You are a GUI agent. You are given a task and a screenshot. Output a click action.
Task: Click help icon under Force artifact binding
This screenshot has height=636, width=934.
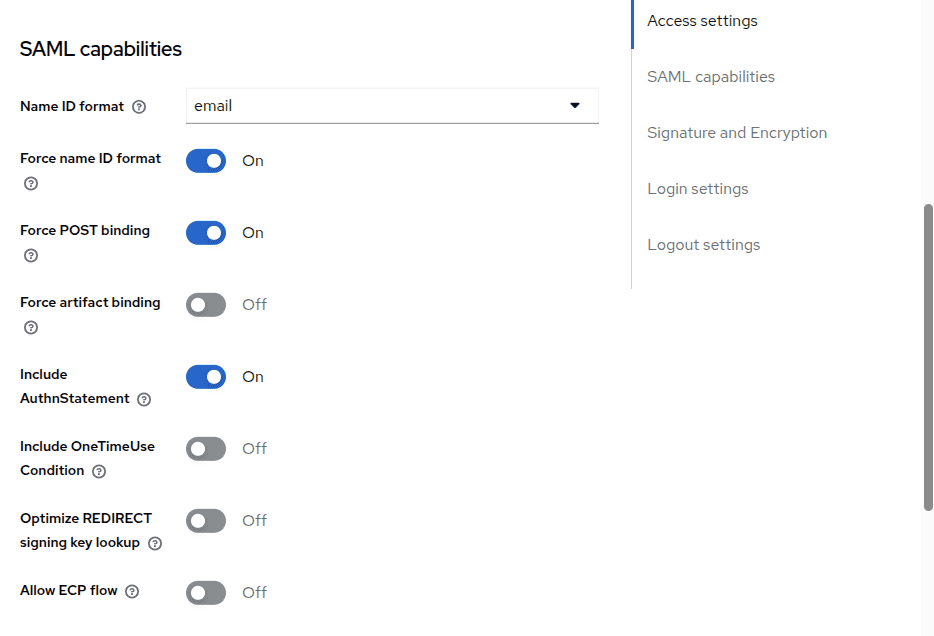pyautogui.click(x=31, y=328)
